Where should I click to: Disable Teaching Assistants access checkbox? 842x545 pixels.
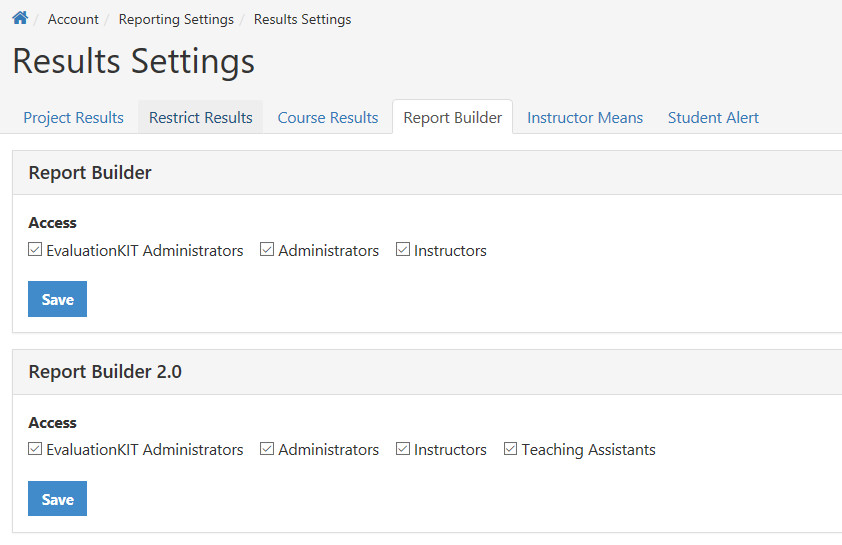point(510,448)
